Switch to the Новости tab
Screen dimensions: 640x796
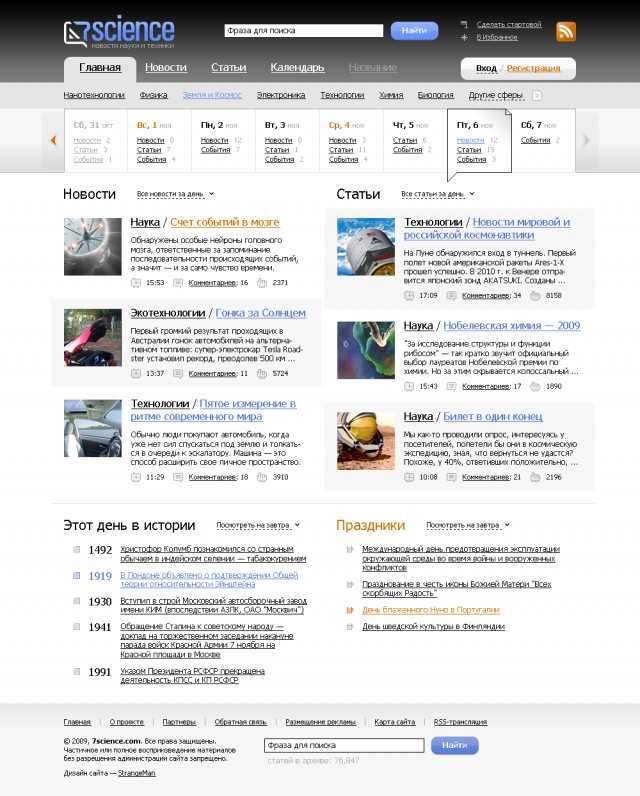click(x=166, y=68)
